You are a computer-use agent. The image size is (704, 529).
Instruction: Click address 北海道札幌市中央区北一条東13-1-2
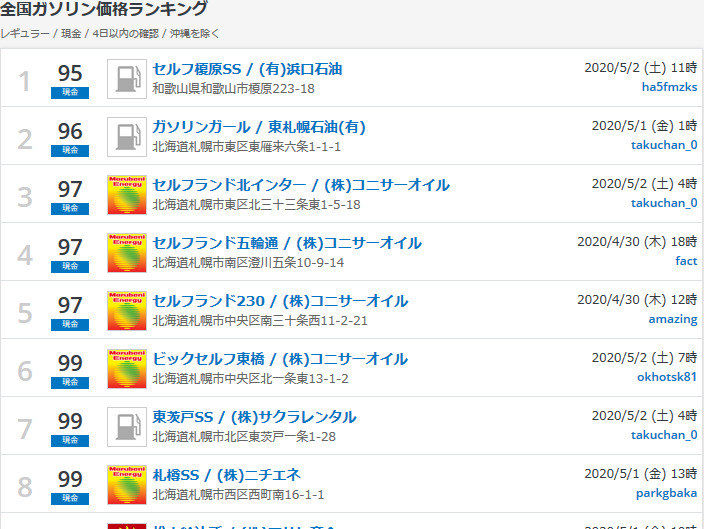[x=250, y=379]
